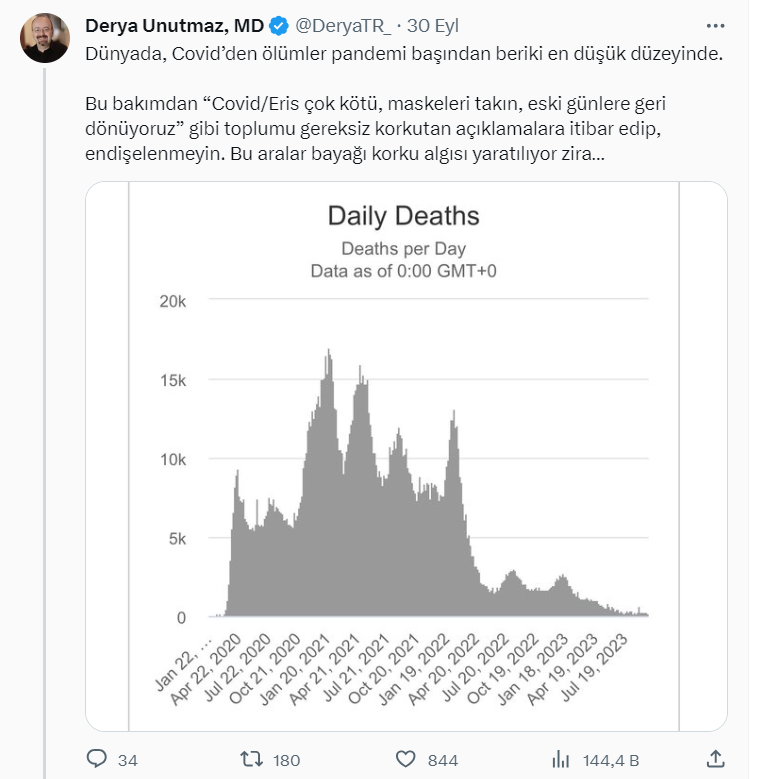
Task: Click the tweet text about Covid/Eris
Action: click(x=375, y=129)
